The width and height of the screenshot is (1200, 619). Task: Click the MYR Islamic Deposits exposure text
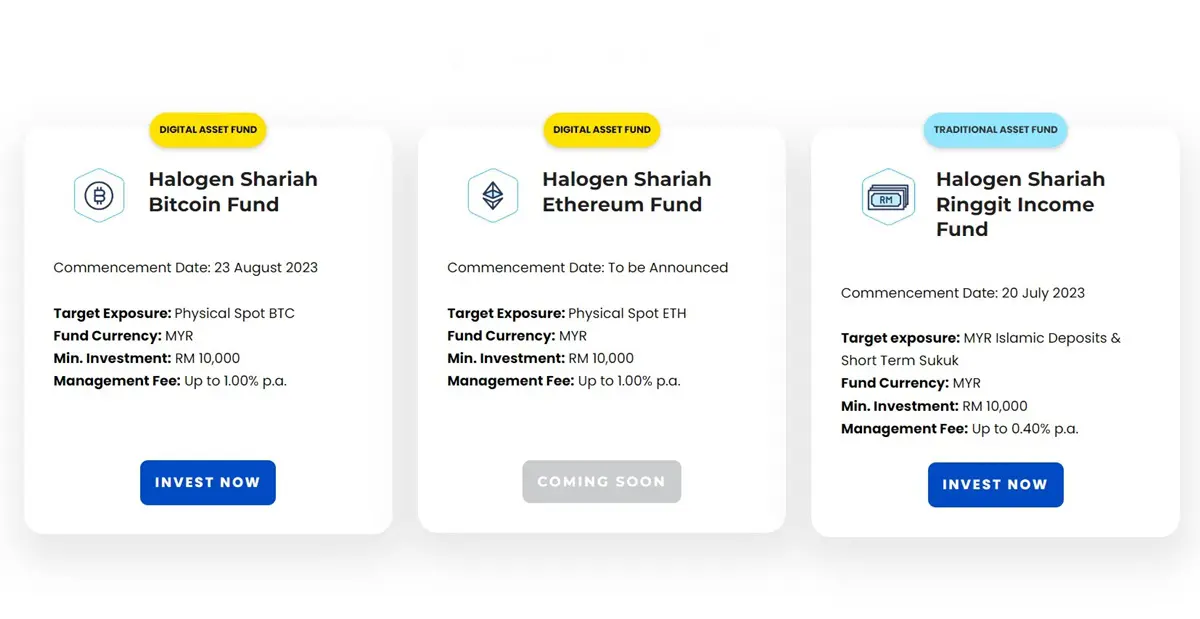pos(1042,338)
